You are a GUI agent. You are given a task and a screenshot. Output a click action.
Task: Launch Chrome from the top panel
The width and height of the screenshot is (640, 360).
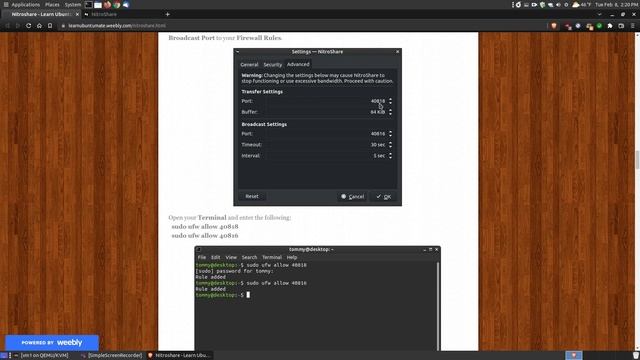click(117, 4)
